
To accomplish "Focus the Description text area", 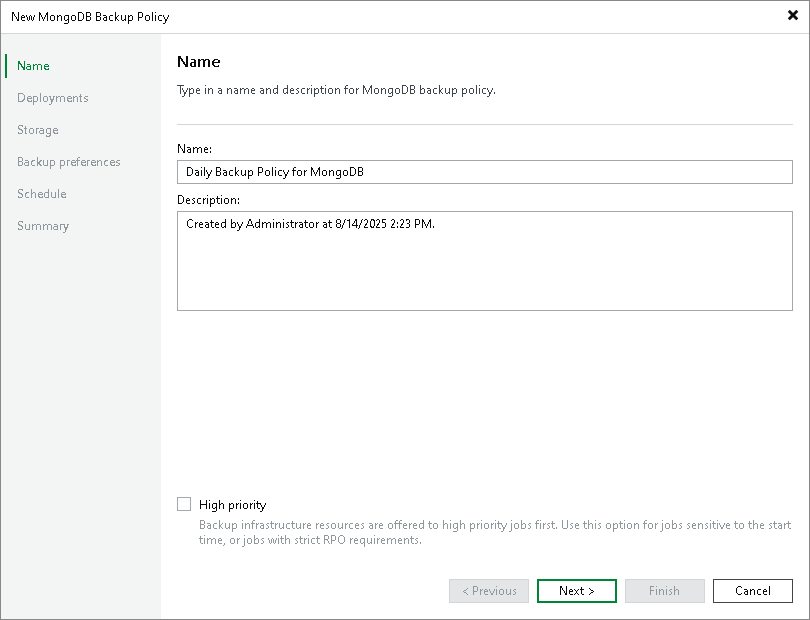I will point(485,261).
